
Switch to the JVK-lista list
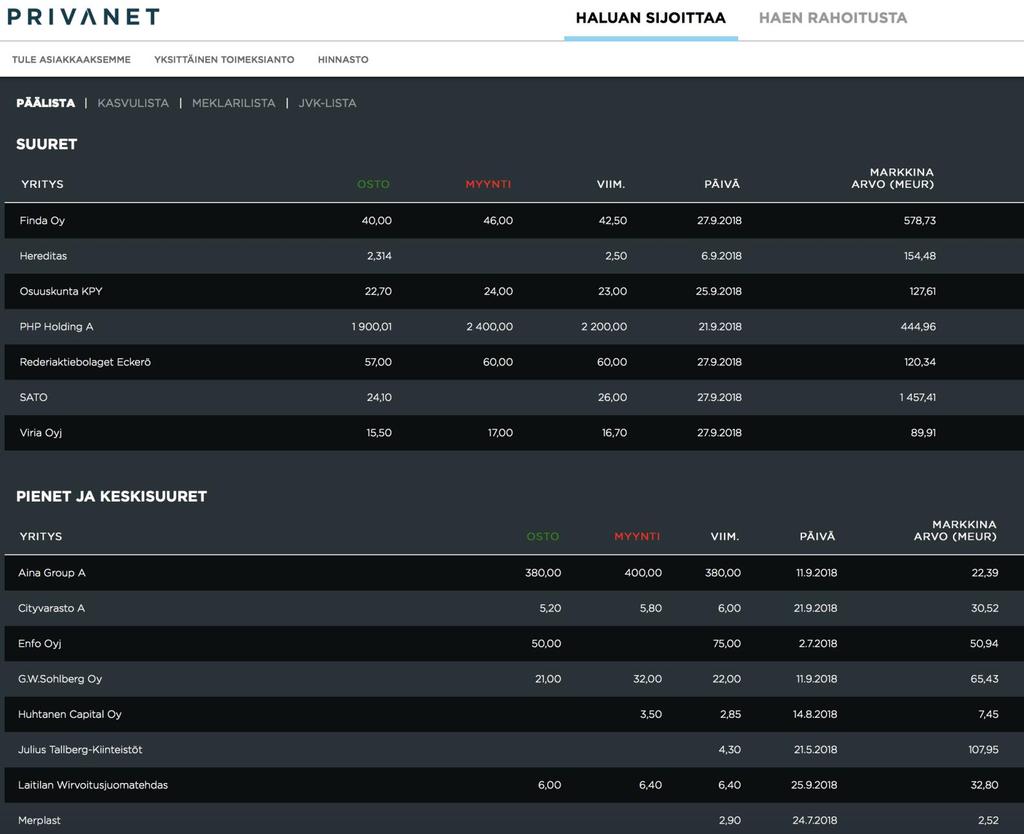327,103
